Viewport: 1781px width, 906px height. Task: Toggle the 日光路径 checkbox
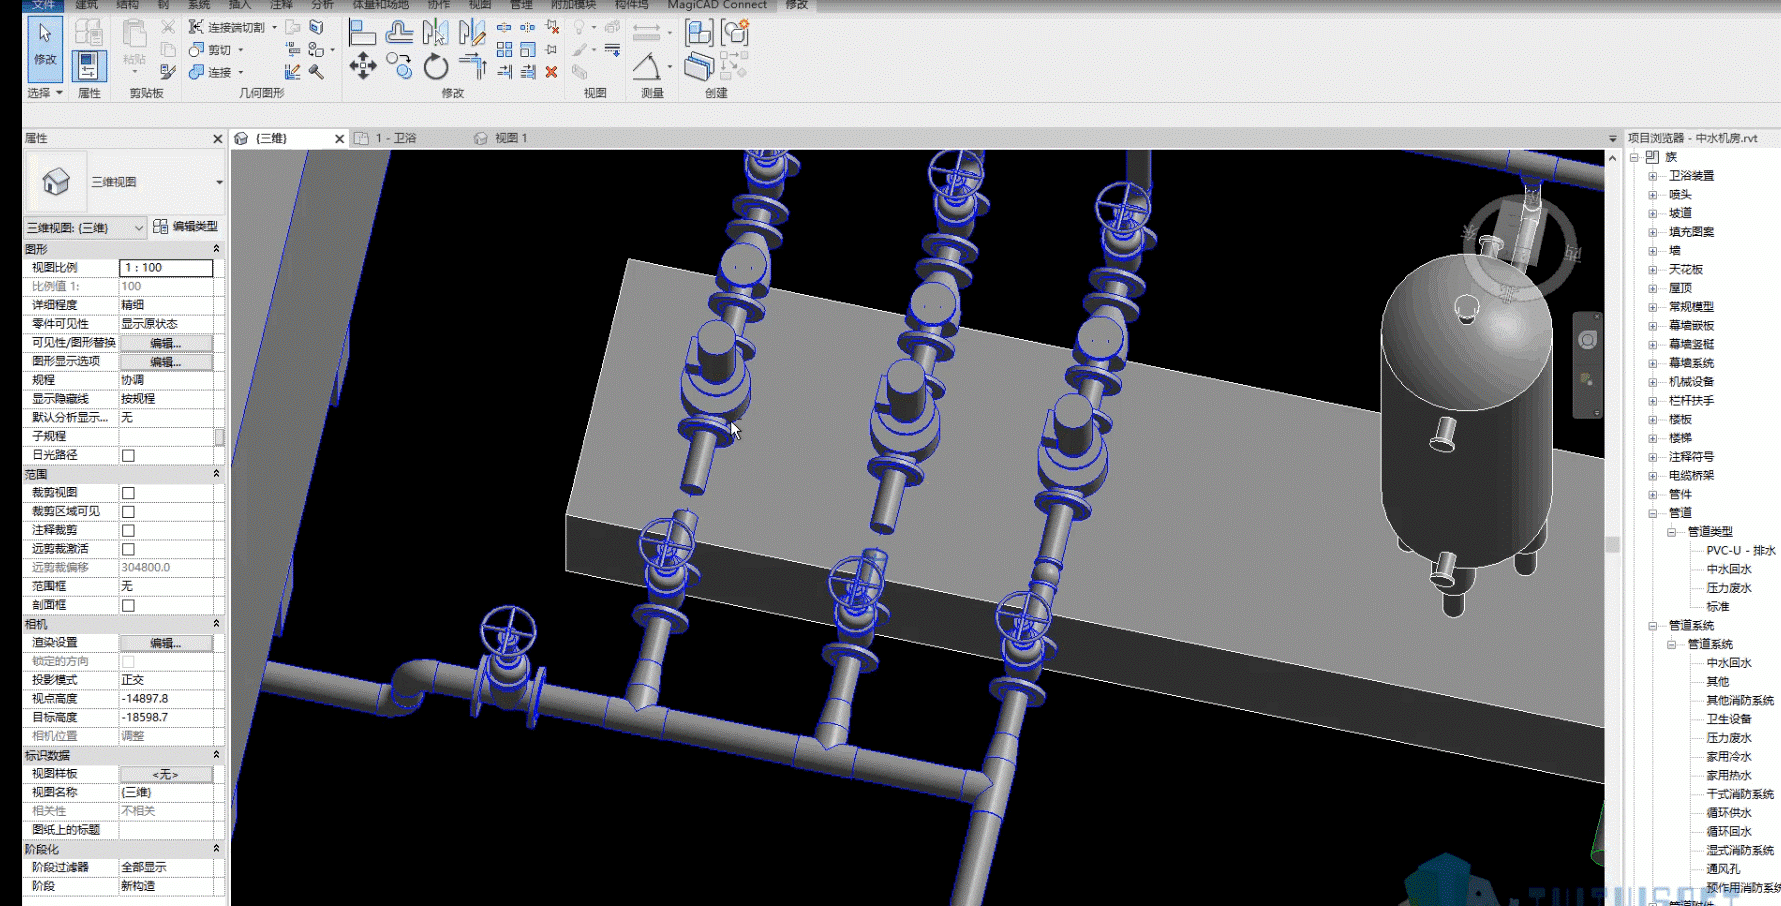tap(128, 455)
